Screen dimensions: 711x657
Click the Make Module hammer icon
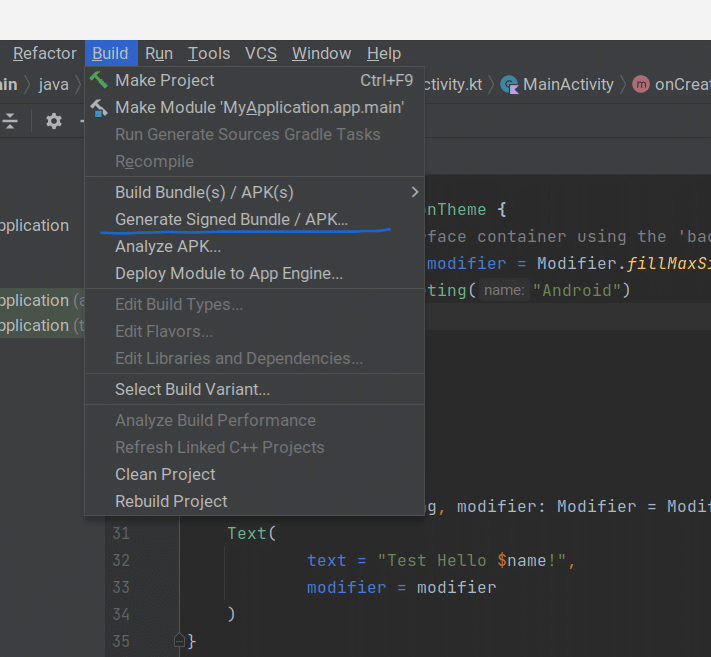coord(98,108)
